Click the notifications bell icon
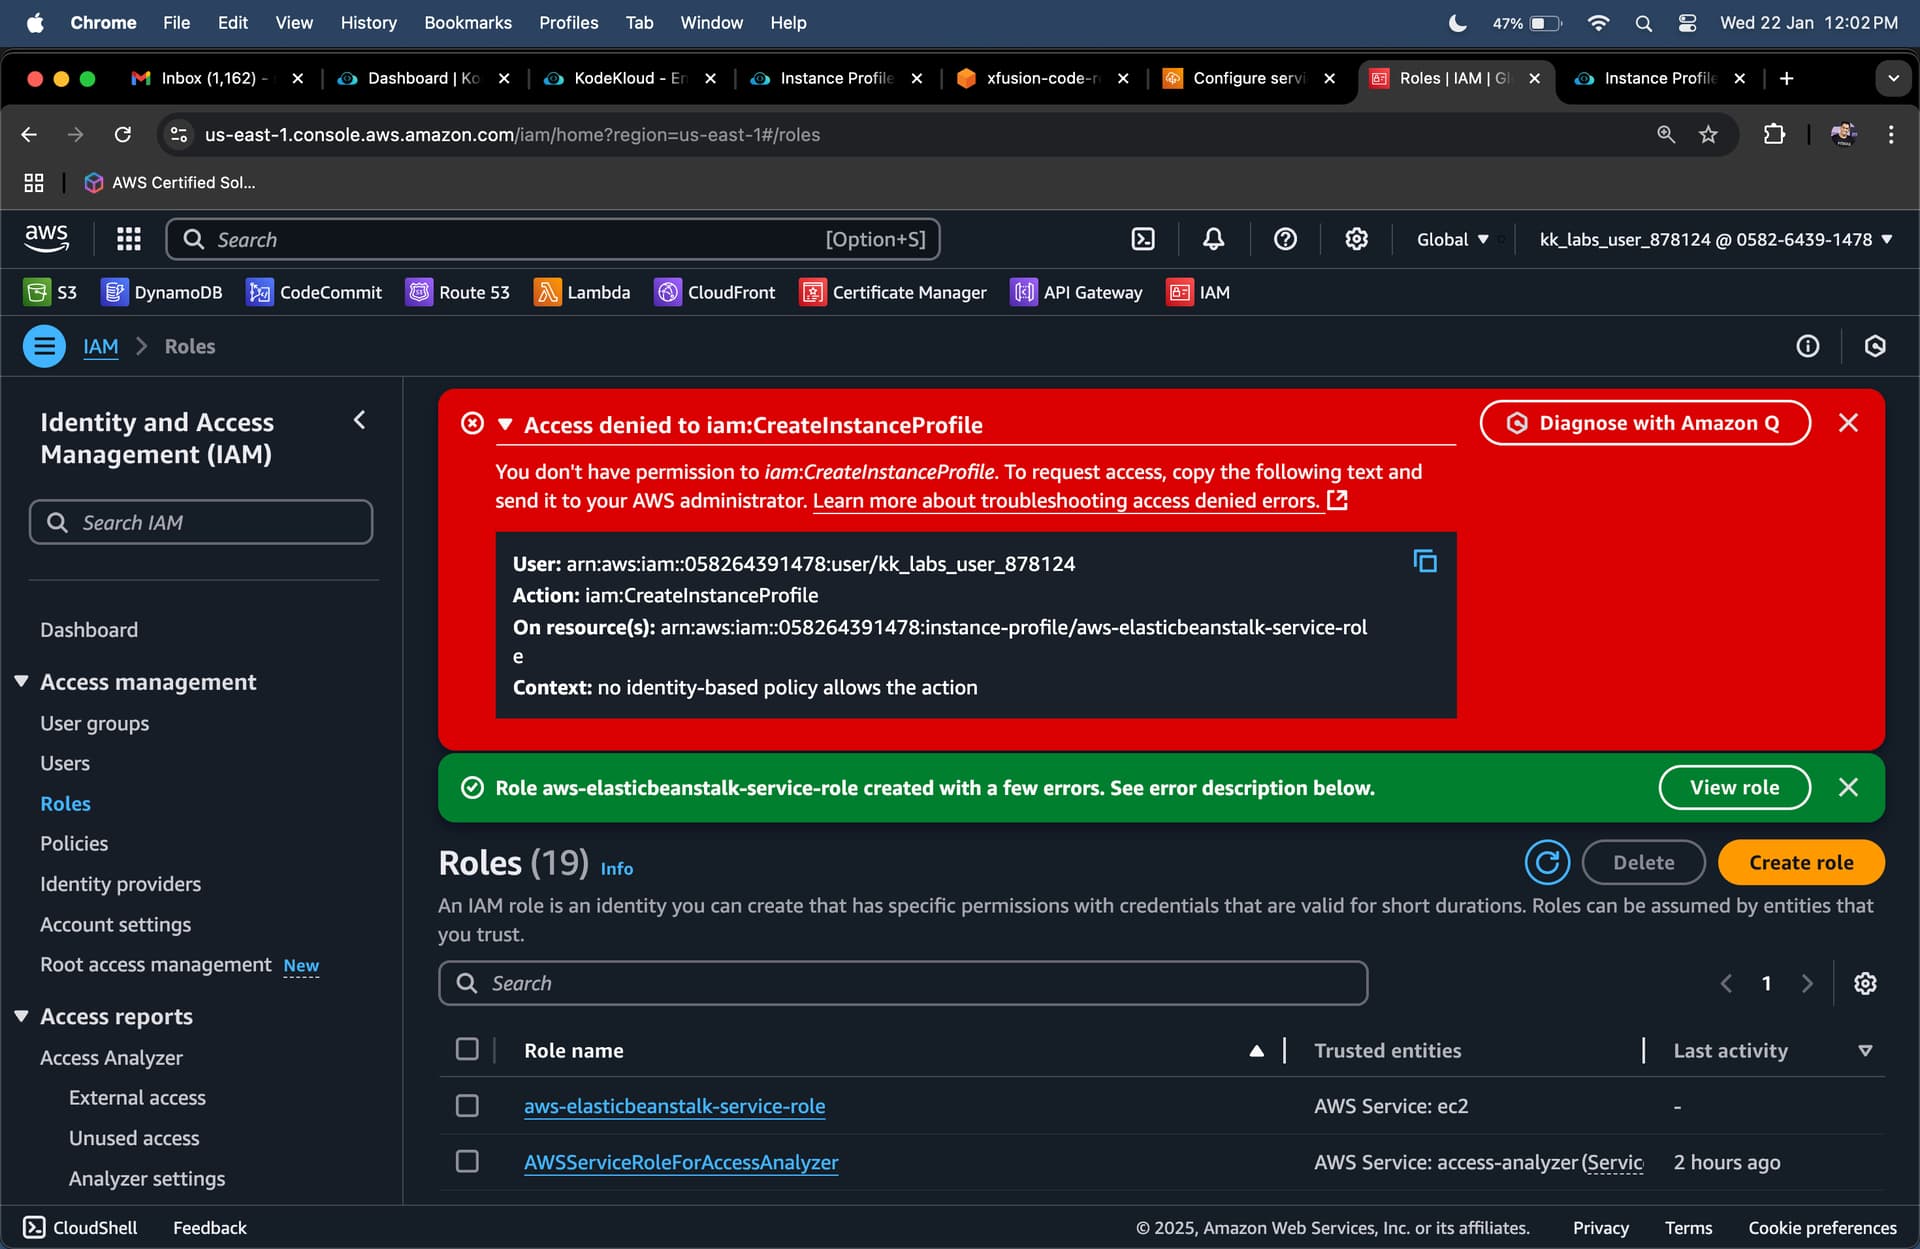This screenshot has width=1920, height=1249. click(x=1213, y=239)
